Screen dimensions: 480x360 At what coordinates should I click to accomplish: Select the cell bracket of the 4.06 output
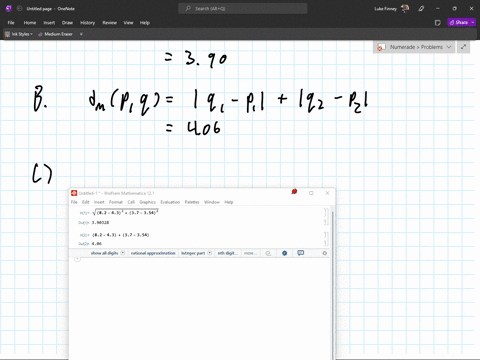pos(326,243)
